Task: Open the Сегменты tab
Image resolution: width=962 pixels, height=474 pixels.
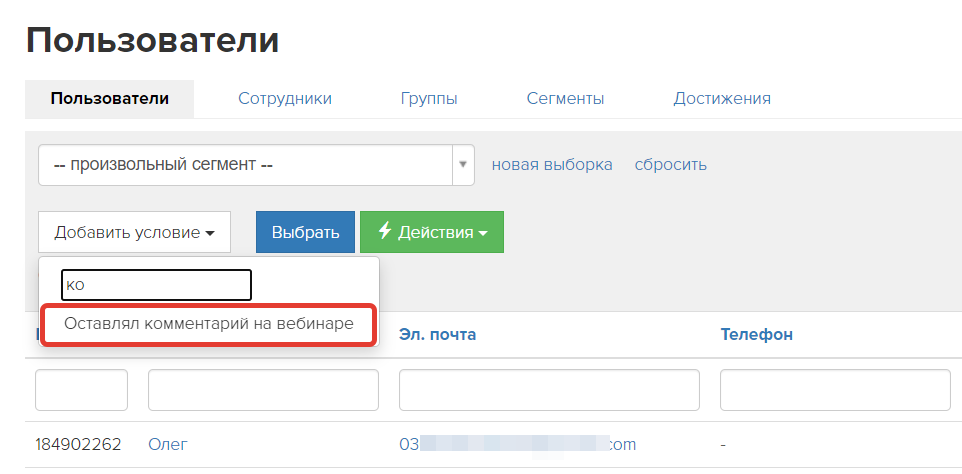Action: tap(565, 99)
